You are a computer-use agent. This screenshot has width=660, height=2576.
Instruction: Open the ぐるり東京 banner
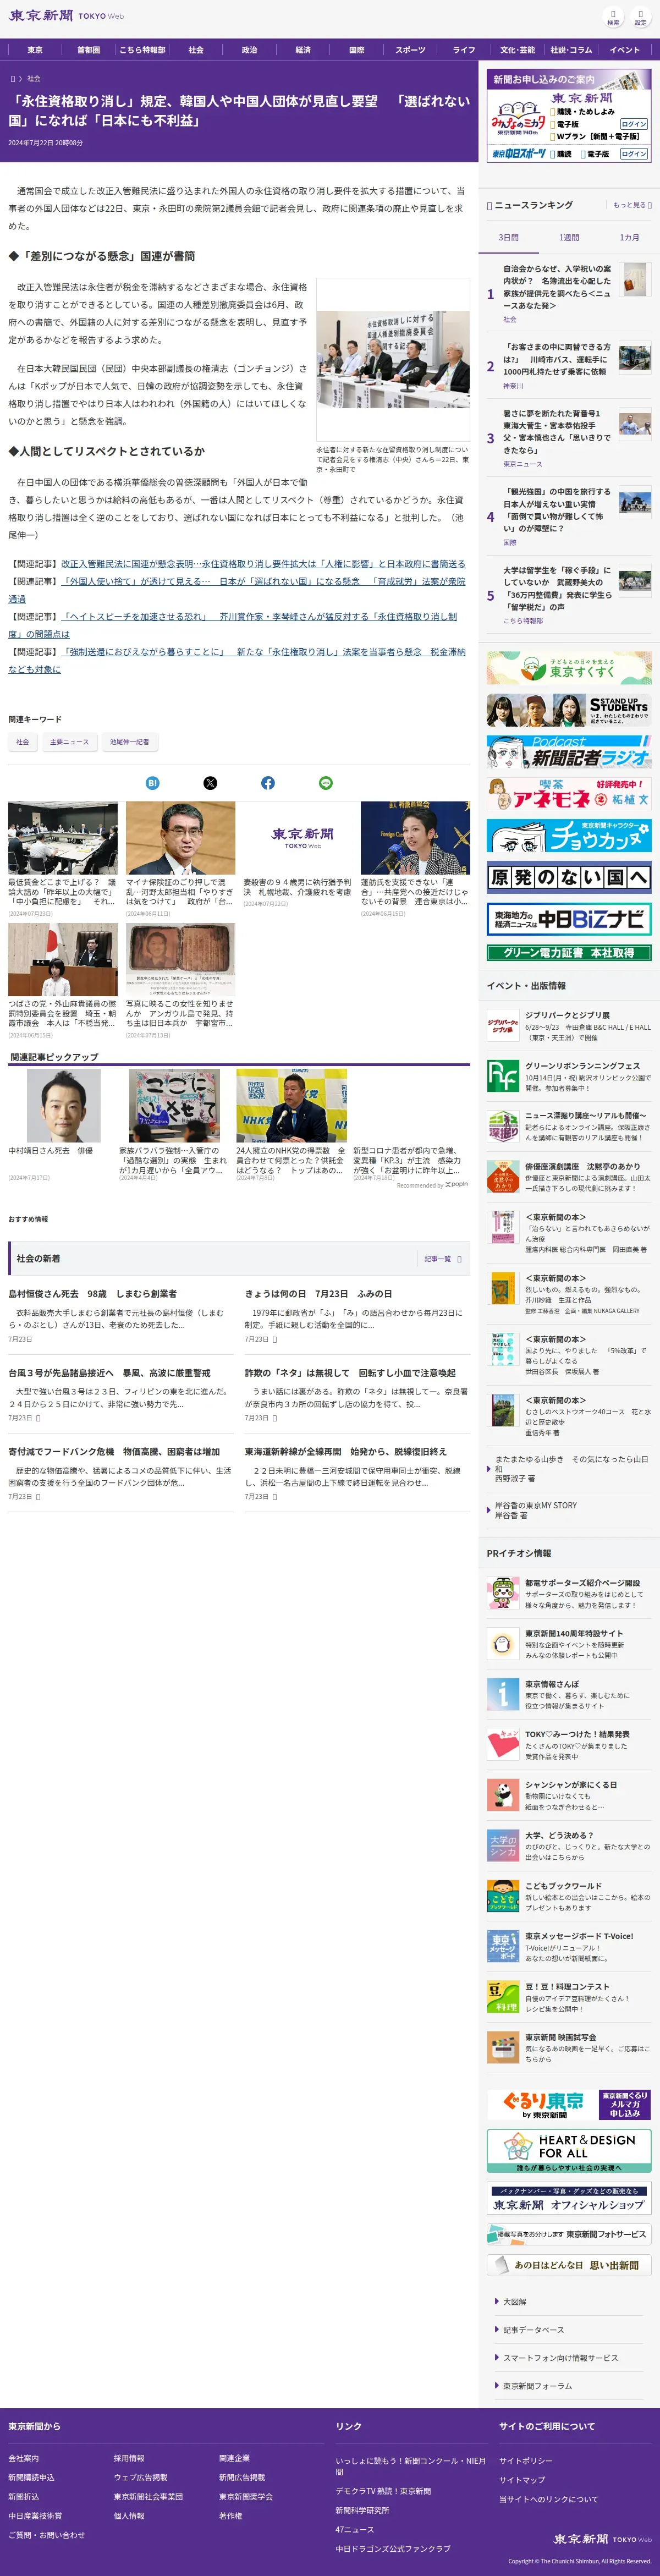[569, 2104]
